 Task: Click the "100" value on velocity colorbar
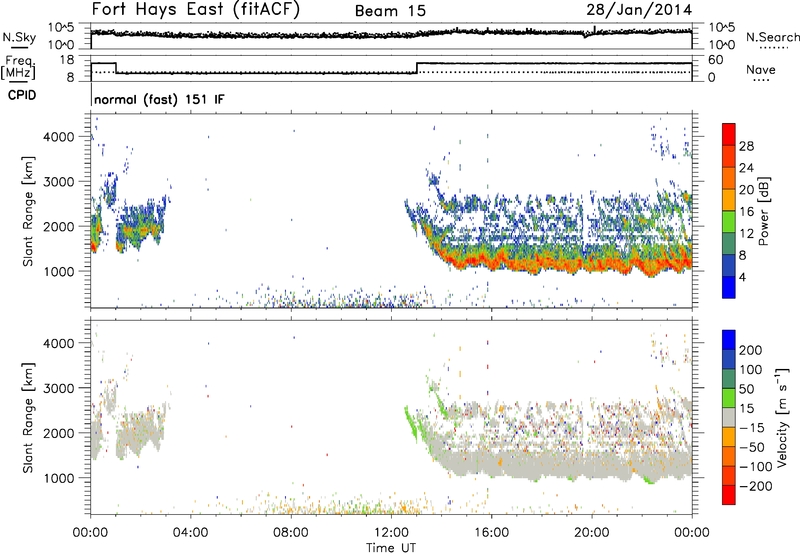tap(751, 370)
